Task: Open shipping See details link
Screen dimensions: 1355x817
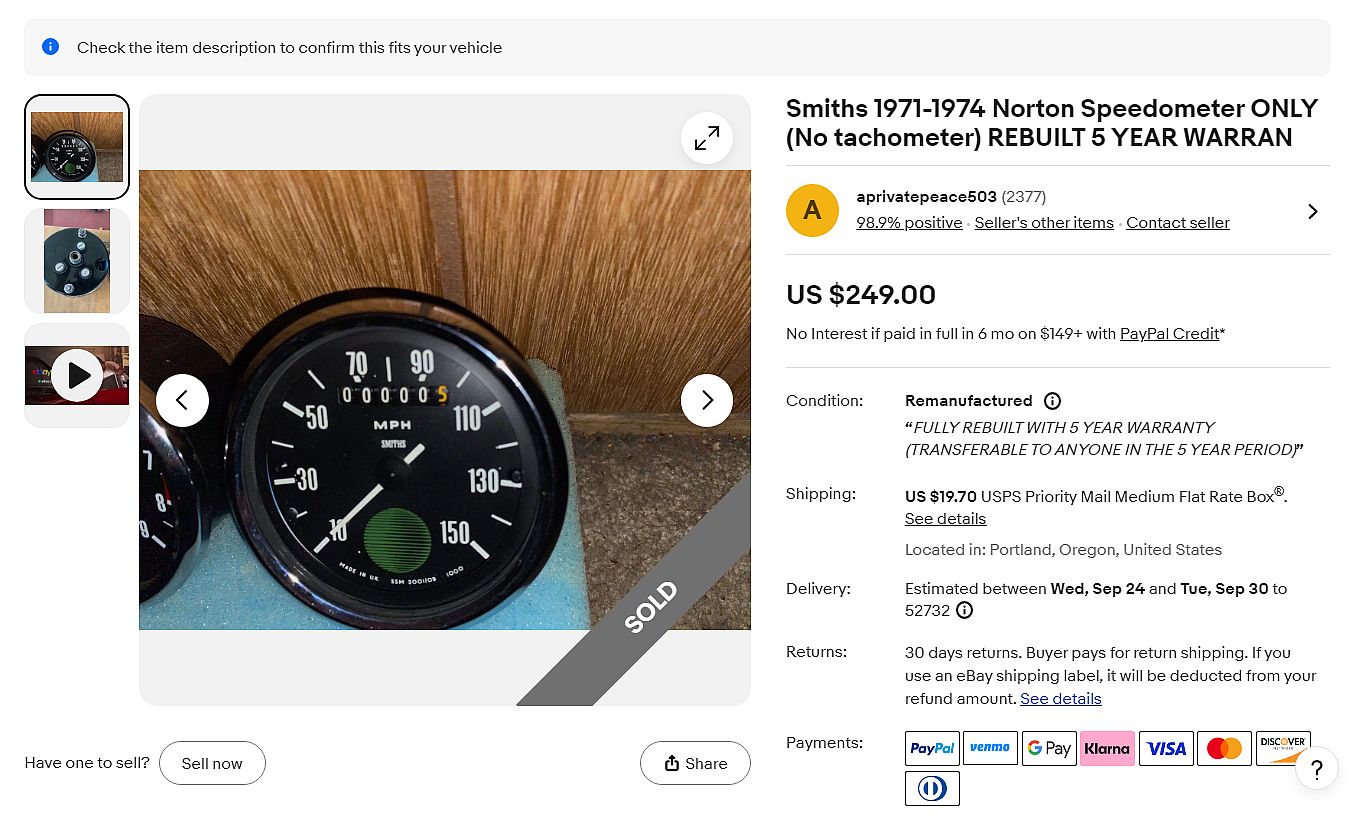Action: click(944, 518)
